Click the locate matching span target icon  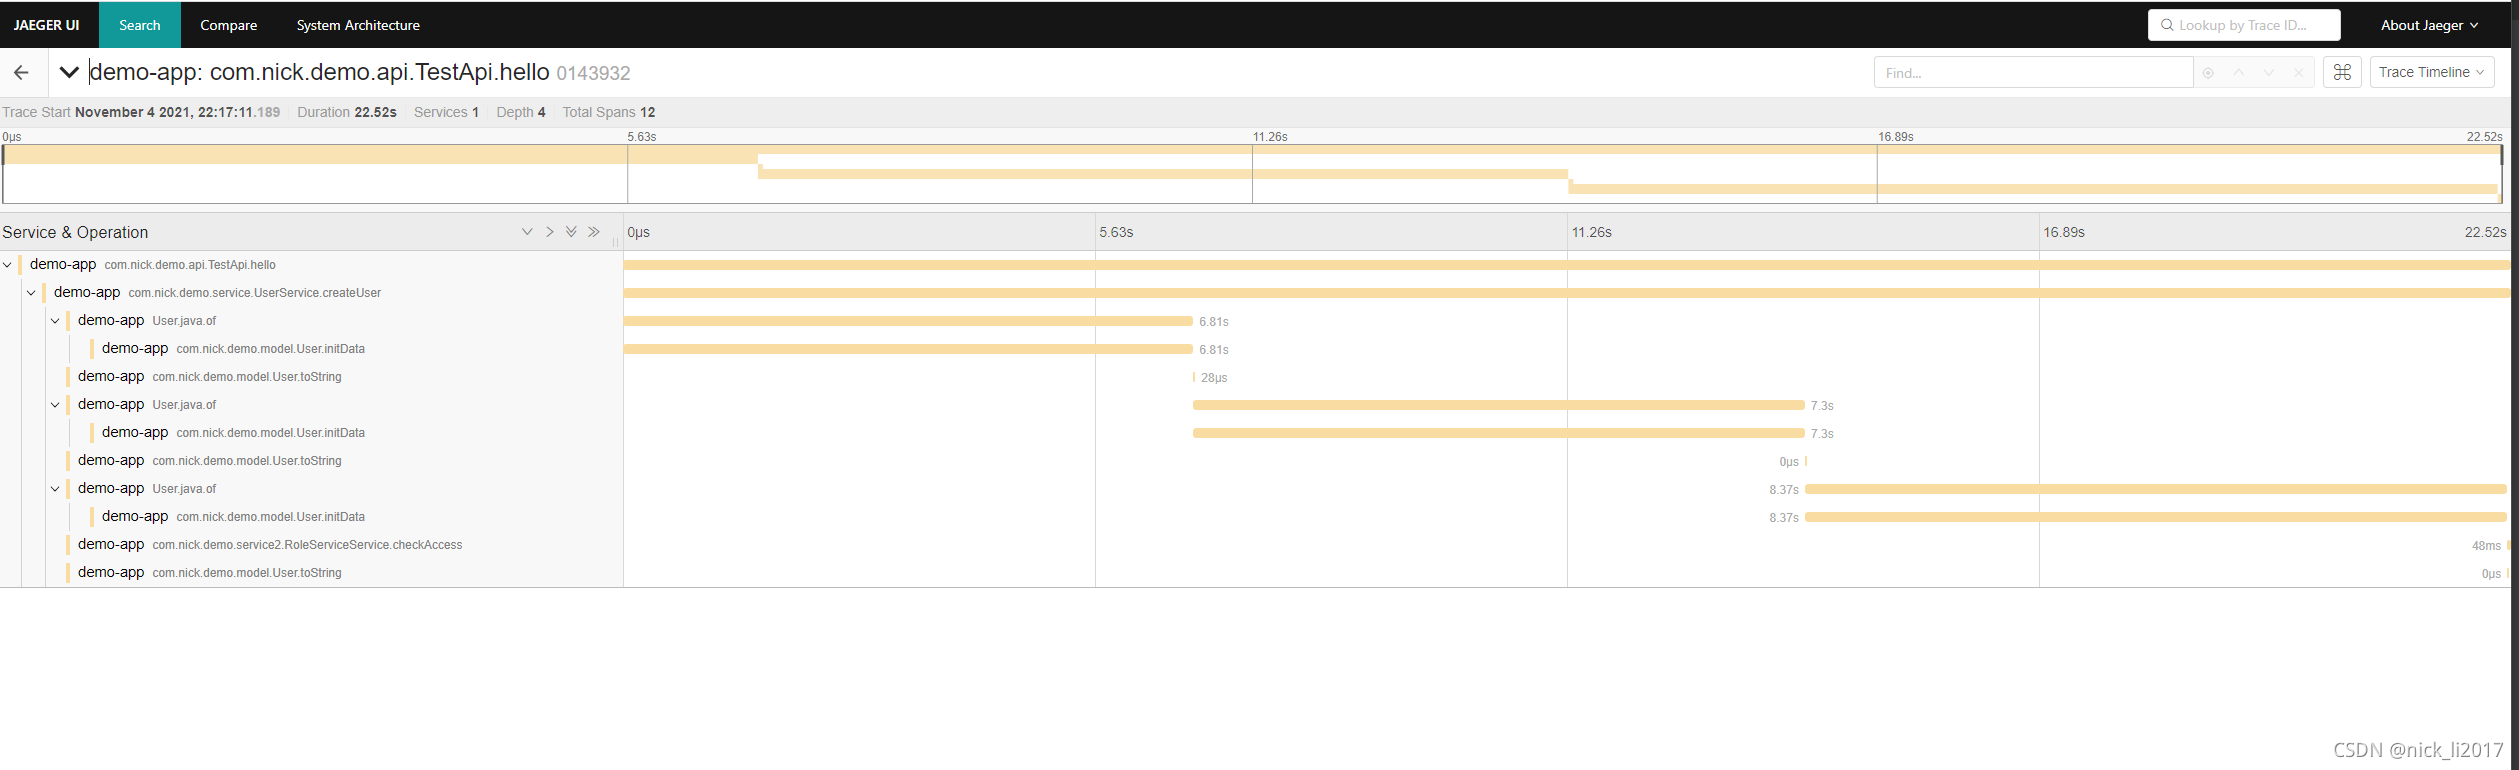2208,73
